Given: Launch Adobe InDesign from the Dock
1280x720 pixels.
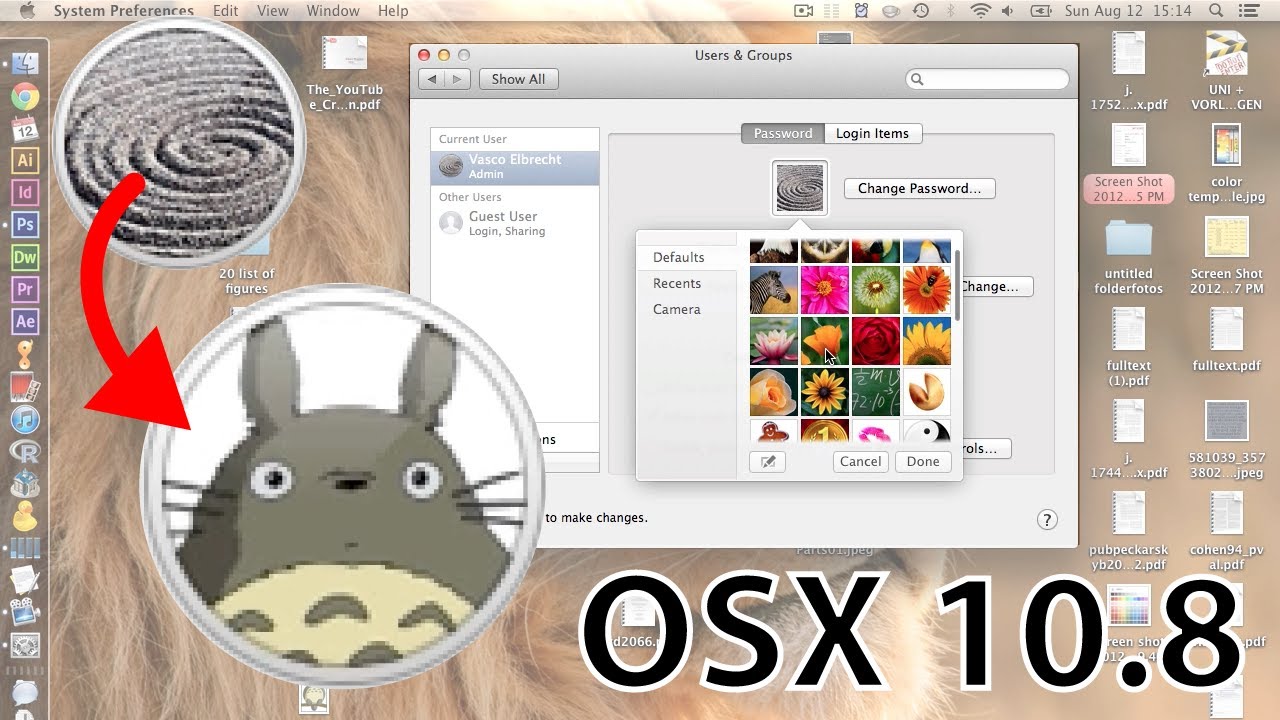Looking at the screenshot, I should click(x=25, y=192).
